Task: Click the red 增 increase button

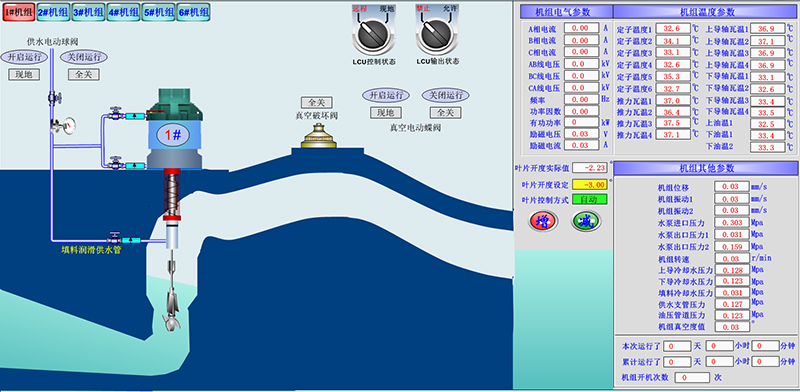Action: pyautogui.click(x=544, y=220)
